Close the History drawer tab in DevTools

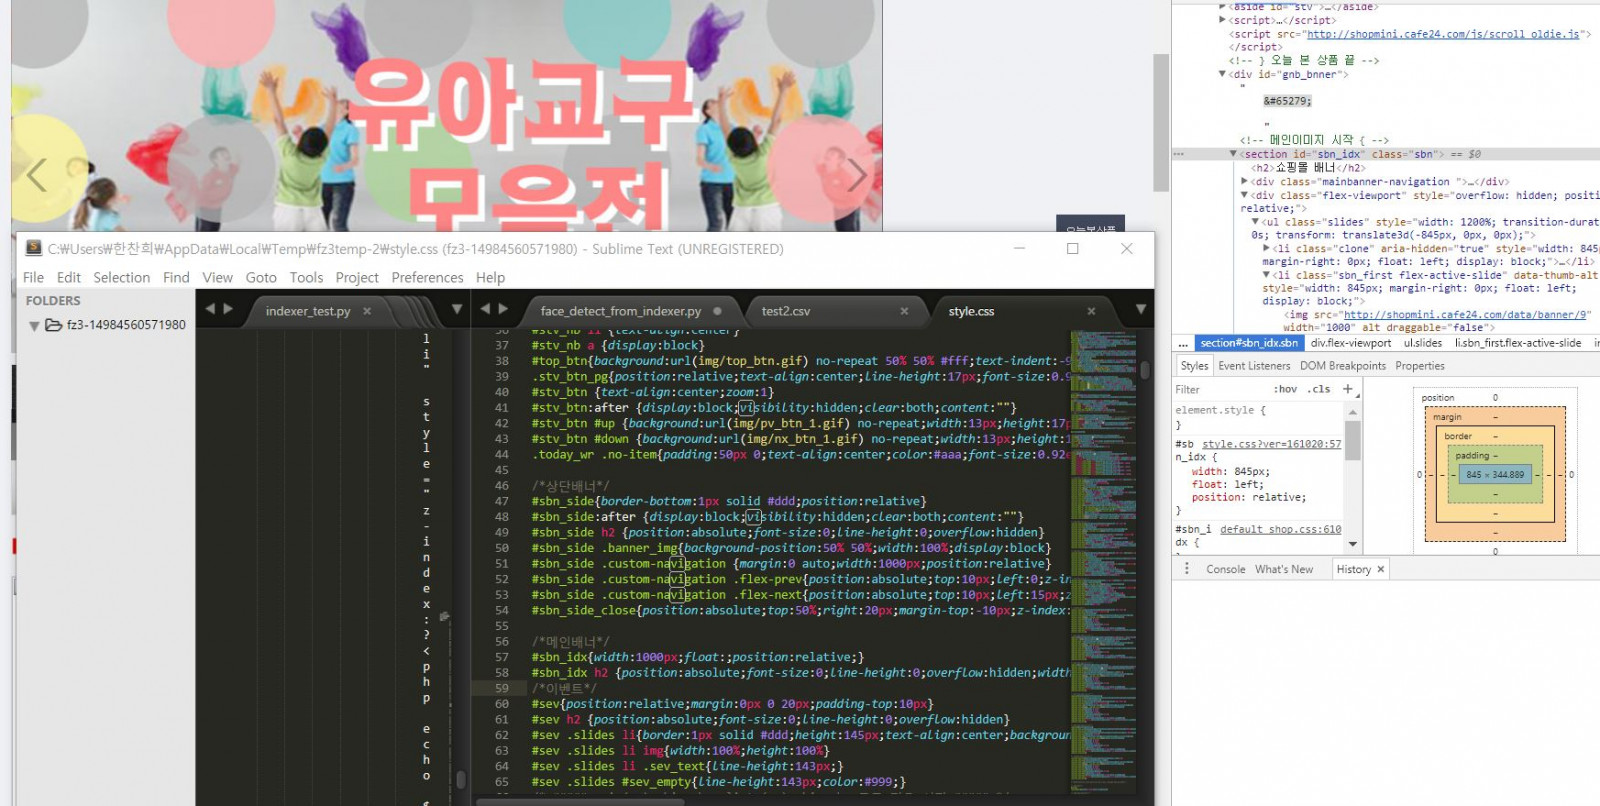1381,569
